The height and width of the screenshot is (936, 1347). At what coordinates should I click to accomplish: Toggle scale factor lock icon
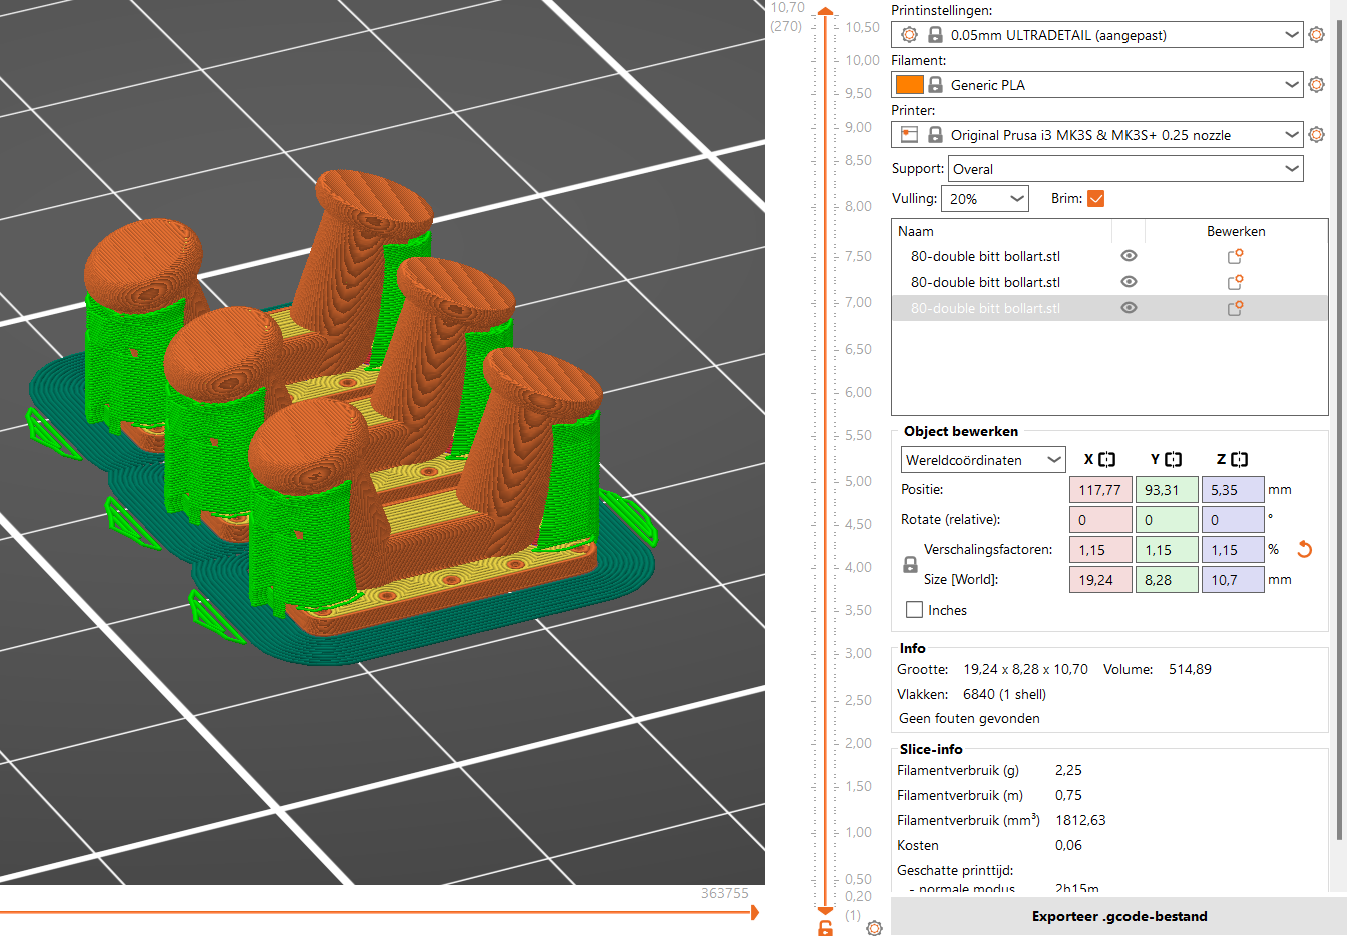(x=910, y=565)
